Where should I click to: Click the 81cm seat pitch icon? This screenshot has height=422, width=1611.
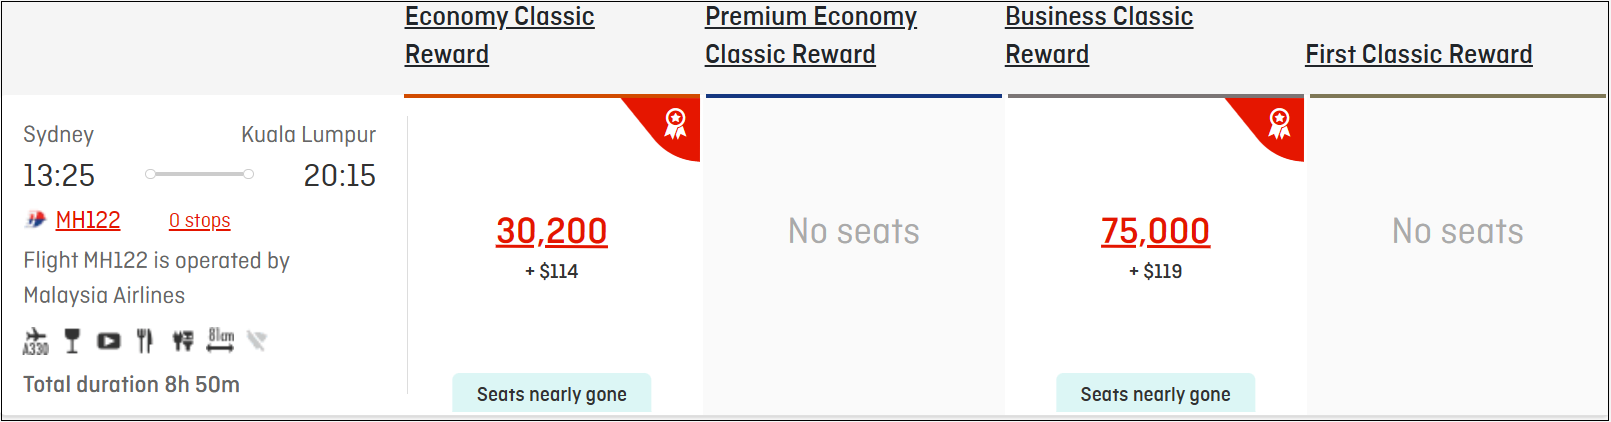221,340
